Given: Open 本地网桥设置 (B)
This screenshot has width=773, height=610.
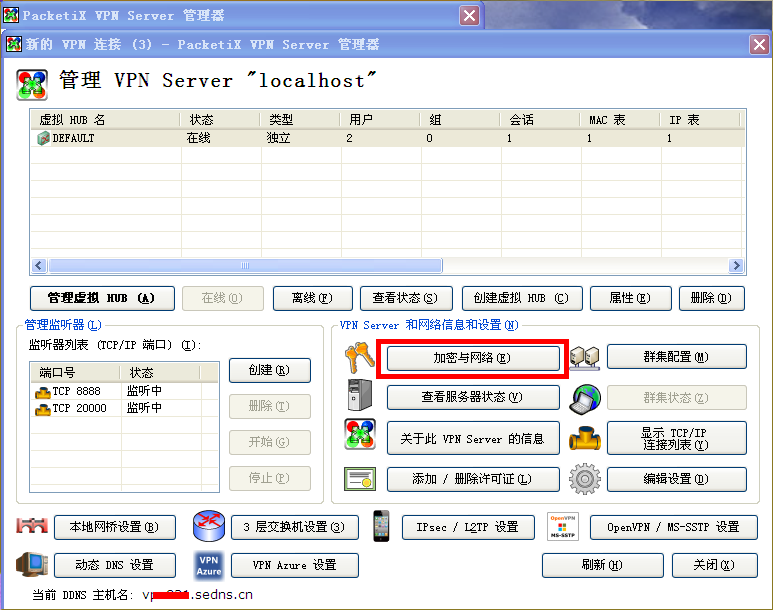Looking at the screenshot, I should click(115, 528).
